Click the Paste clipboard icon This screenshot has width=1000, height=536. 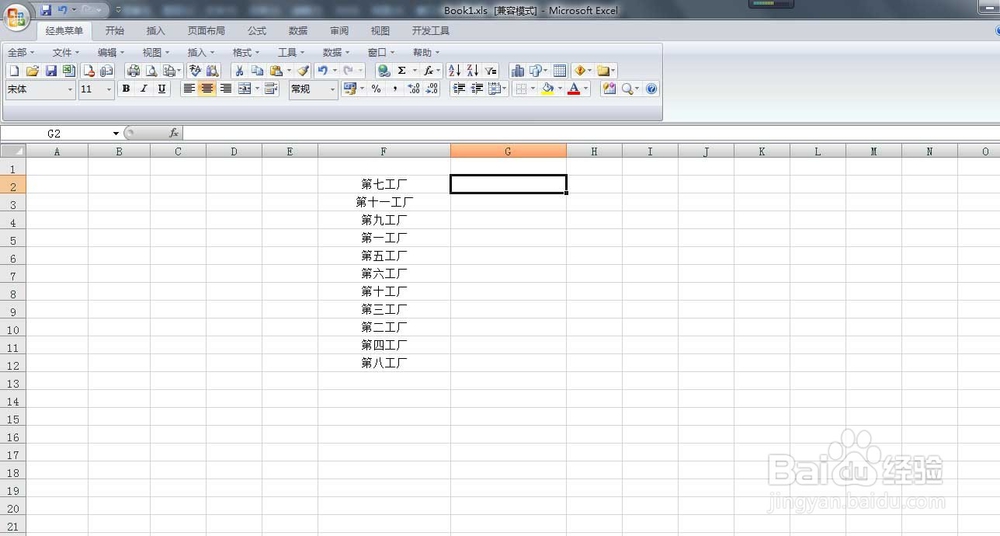click(x=276, y=71)
